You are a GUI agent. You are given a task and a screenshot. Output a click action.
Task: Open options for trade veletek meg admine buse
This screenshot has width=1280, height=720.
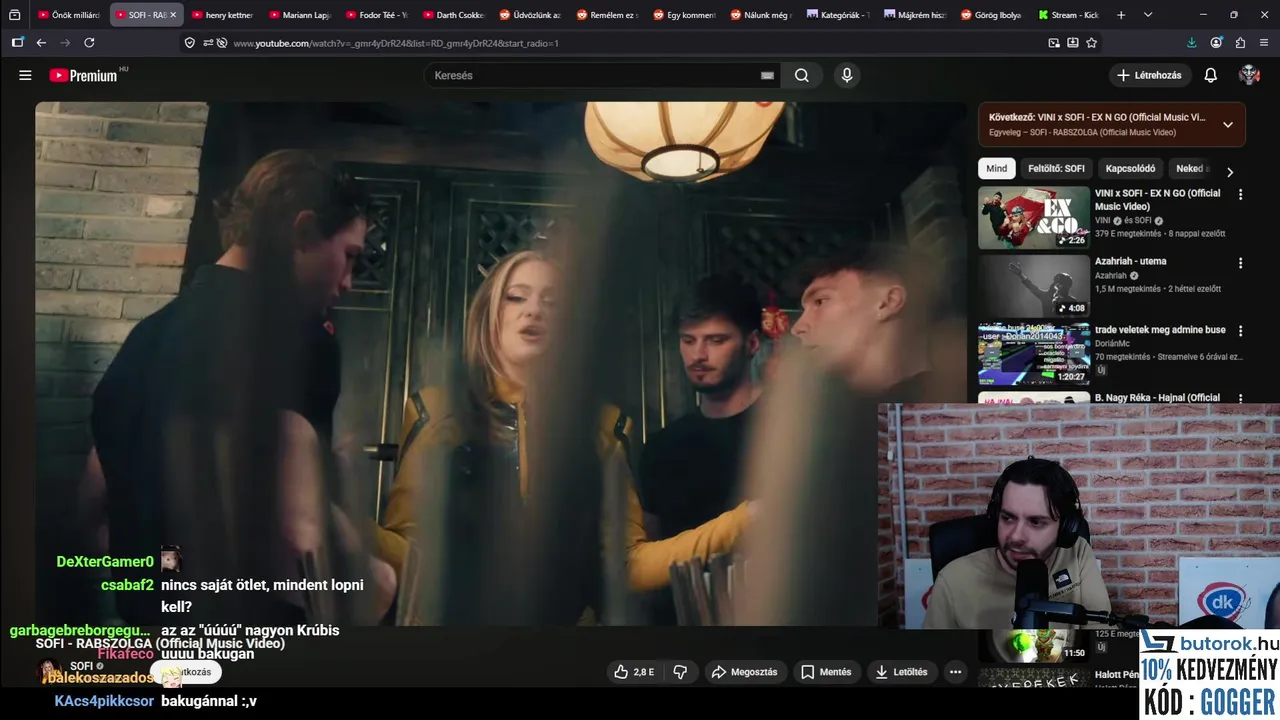[x=1241, y=331]
